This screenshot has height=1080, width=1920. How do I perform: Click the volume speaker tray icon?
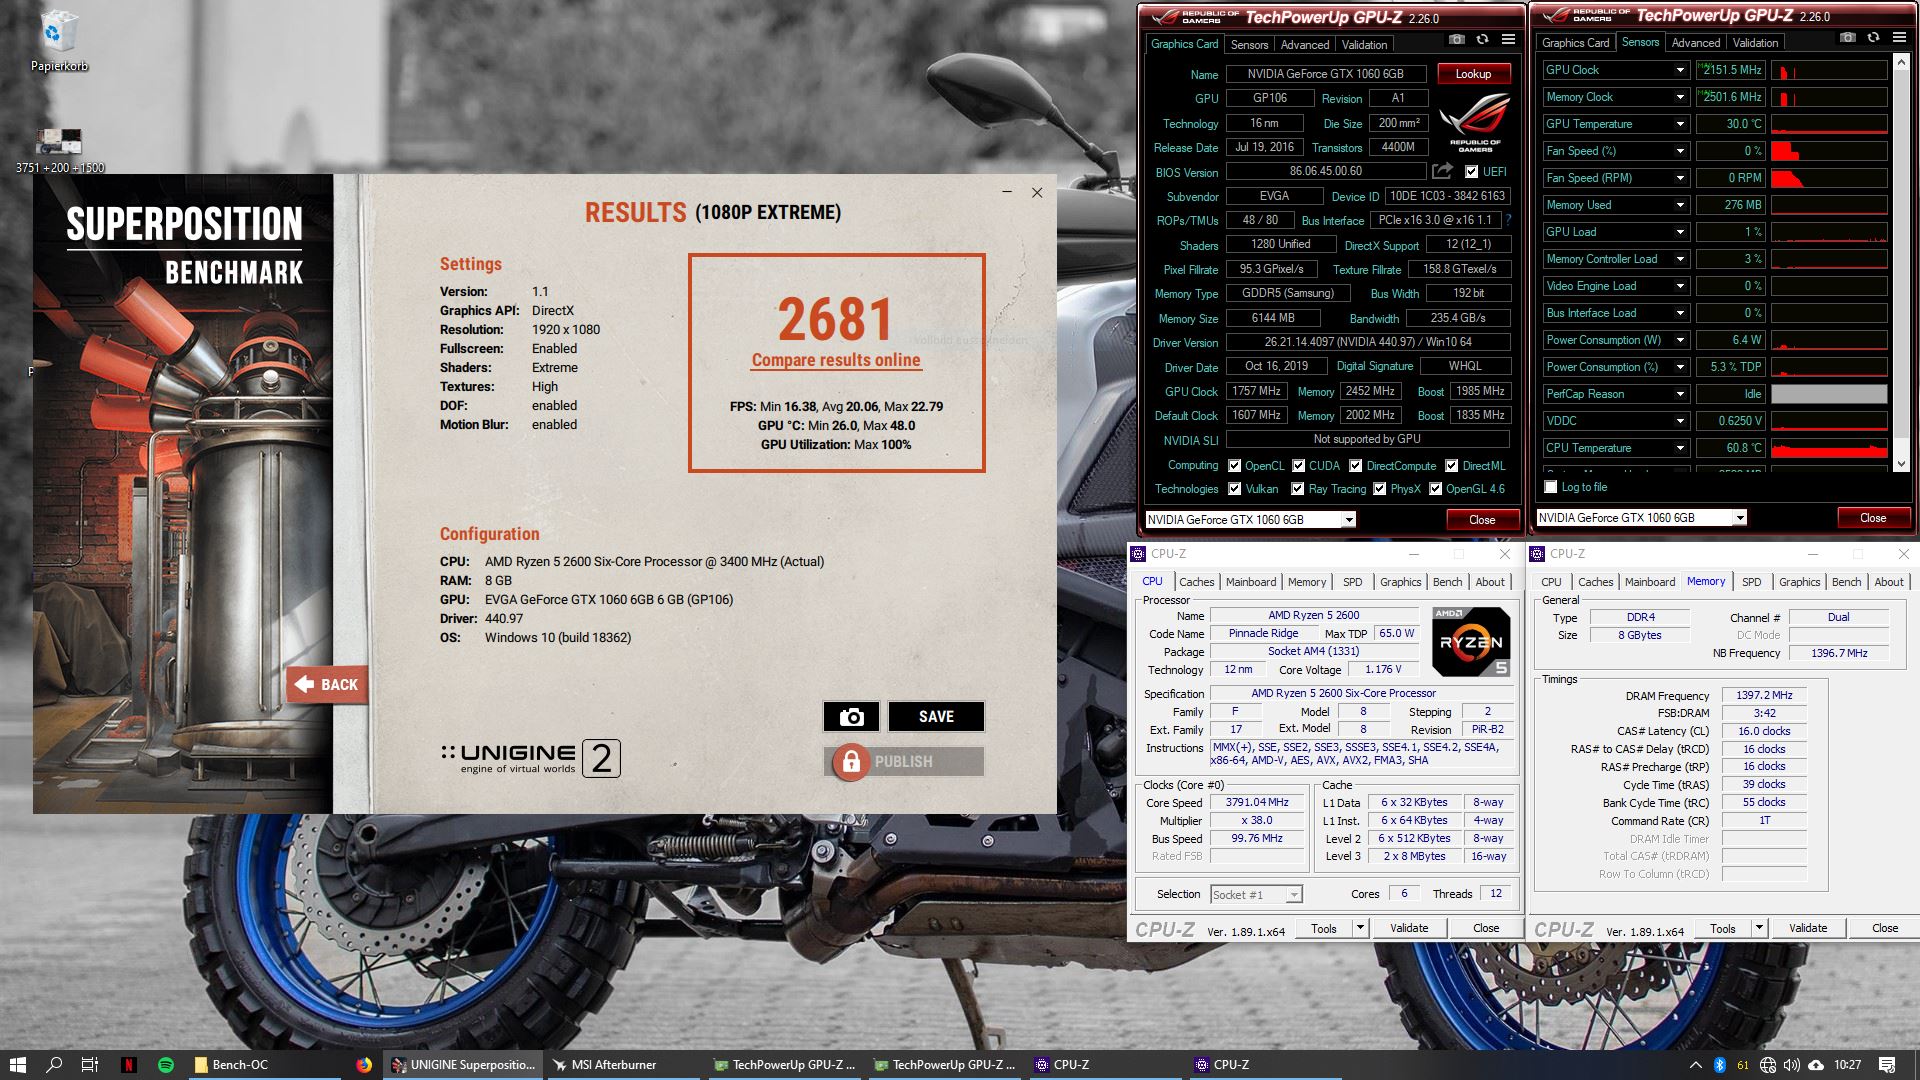point(1792,1065)
